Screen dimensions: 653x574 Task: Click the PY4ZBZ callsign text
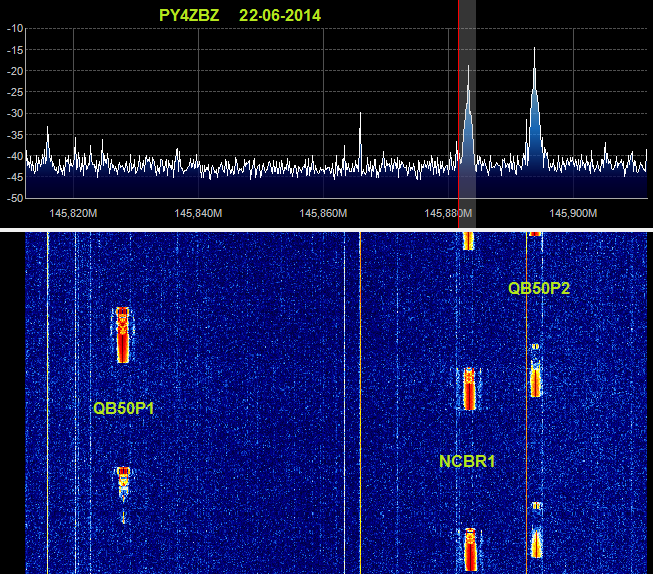(x=189, y=15)
